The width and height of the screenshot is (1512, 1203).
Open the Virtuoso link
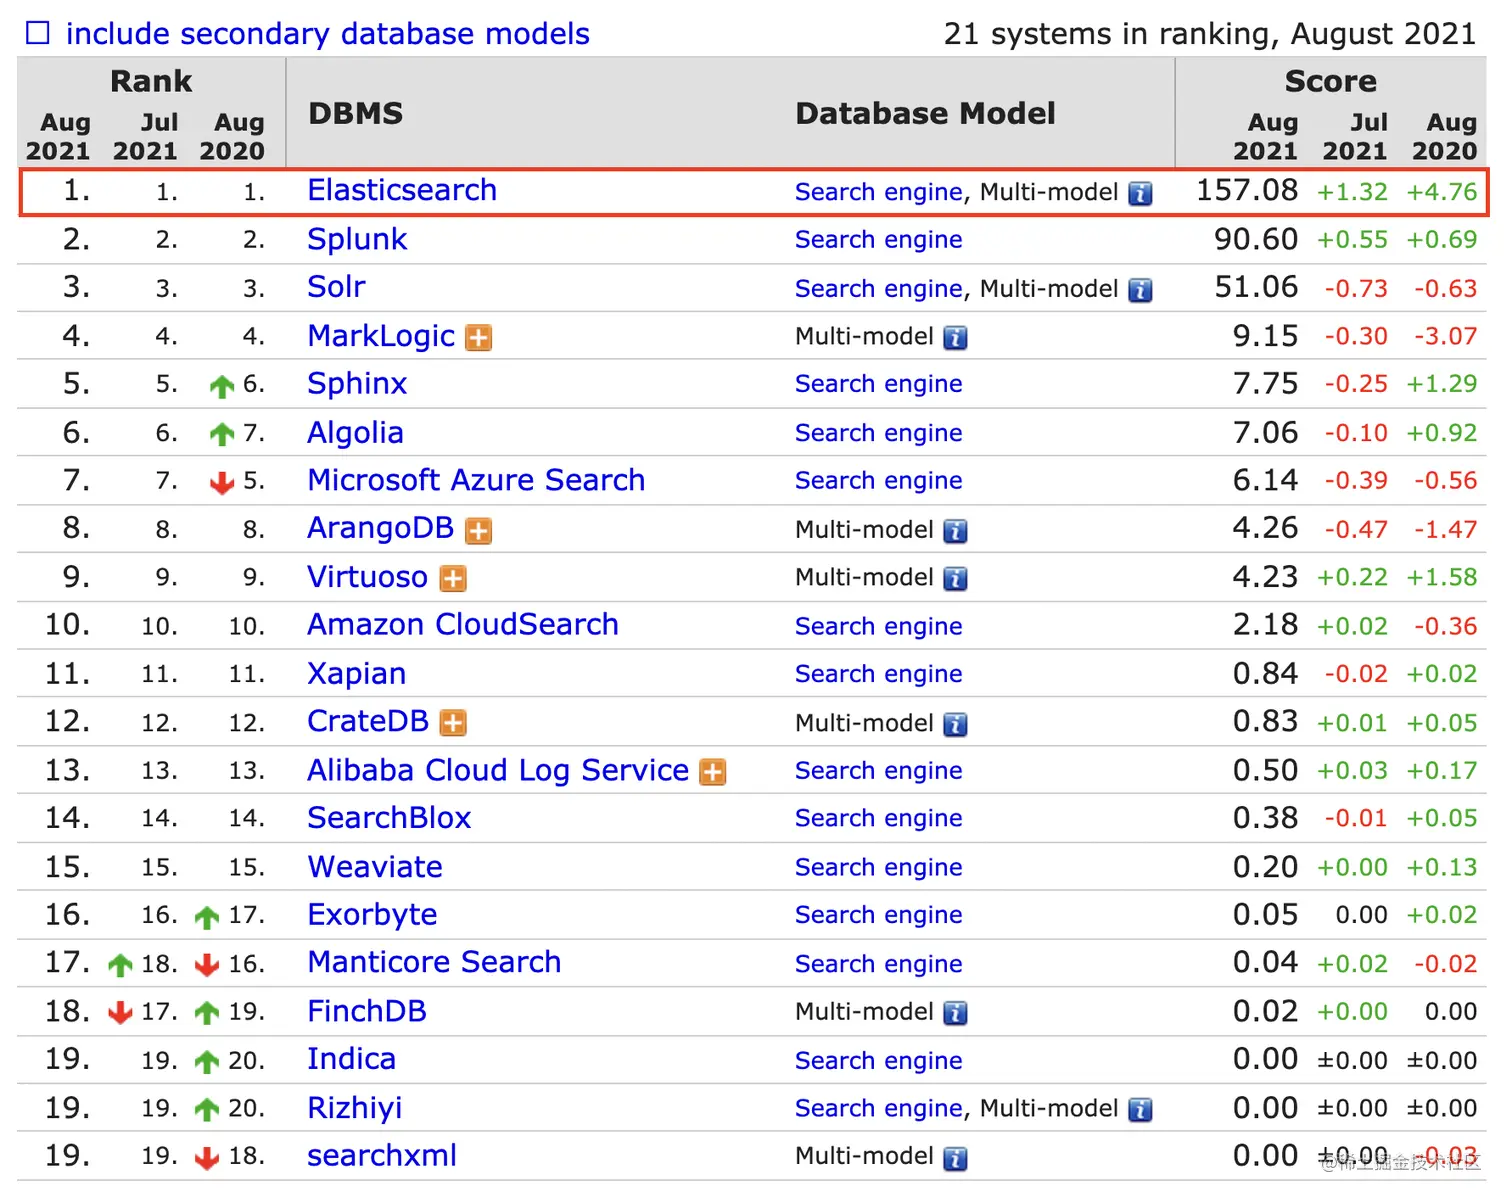[x=367, y=577]
